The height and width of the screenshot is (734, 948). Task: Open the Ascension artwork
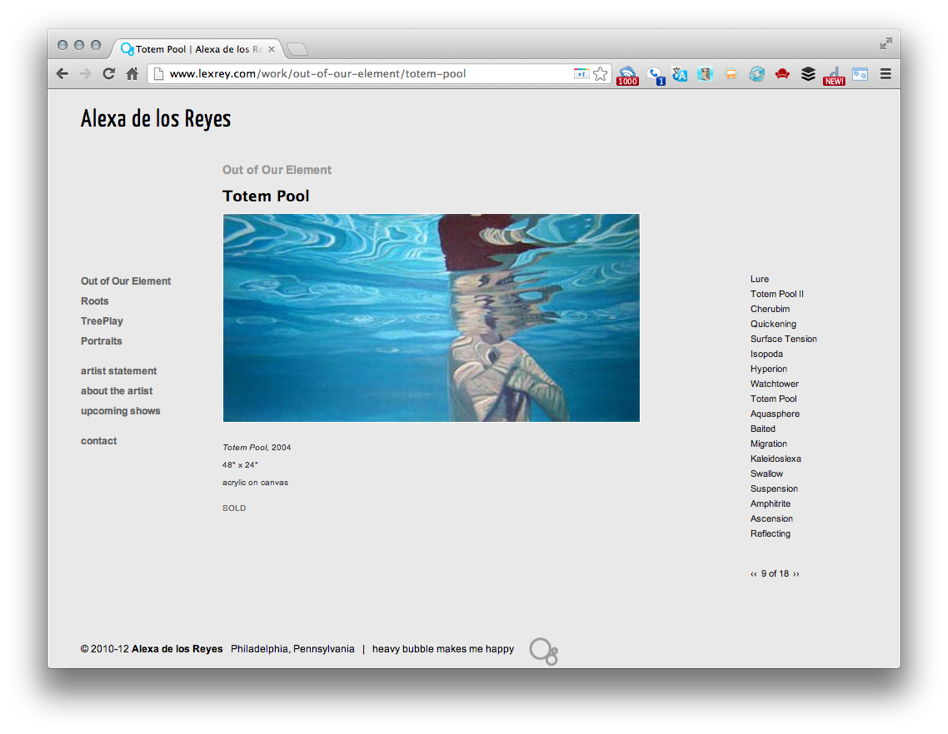pos(771,519)
